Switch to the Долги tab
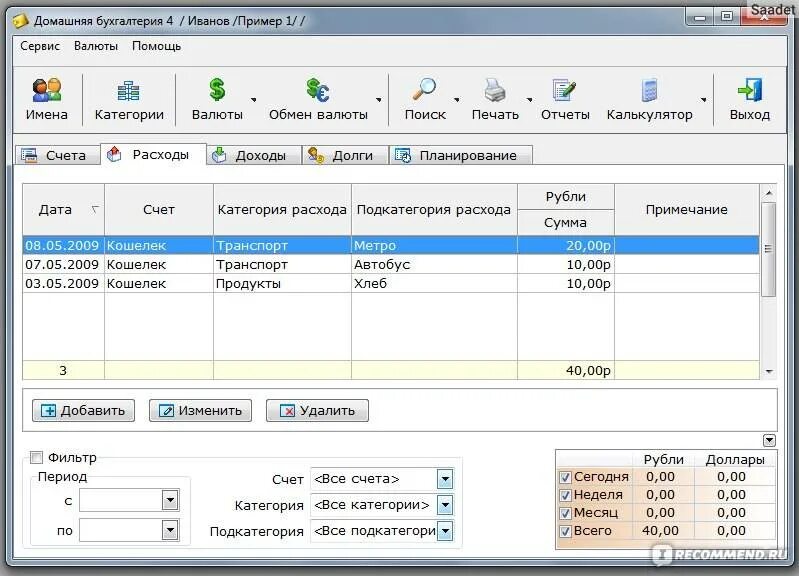The height and width of the screenshot is (576, 799). (345, 155)
